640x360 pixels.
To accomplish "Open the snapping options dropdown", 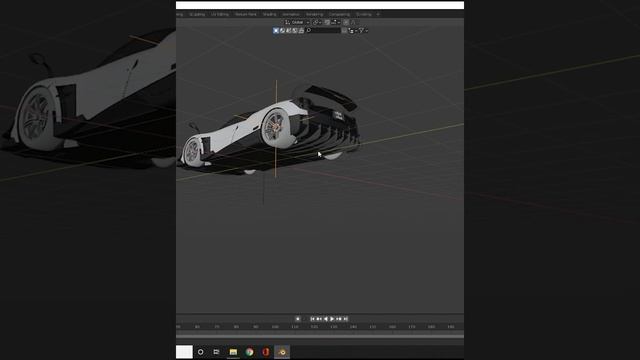I will coord(336,22).
